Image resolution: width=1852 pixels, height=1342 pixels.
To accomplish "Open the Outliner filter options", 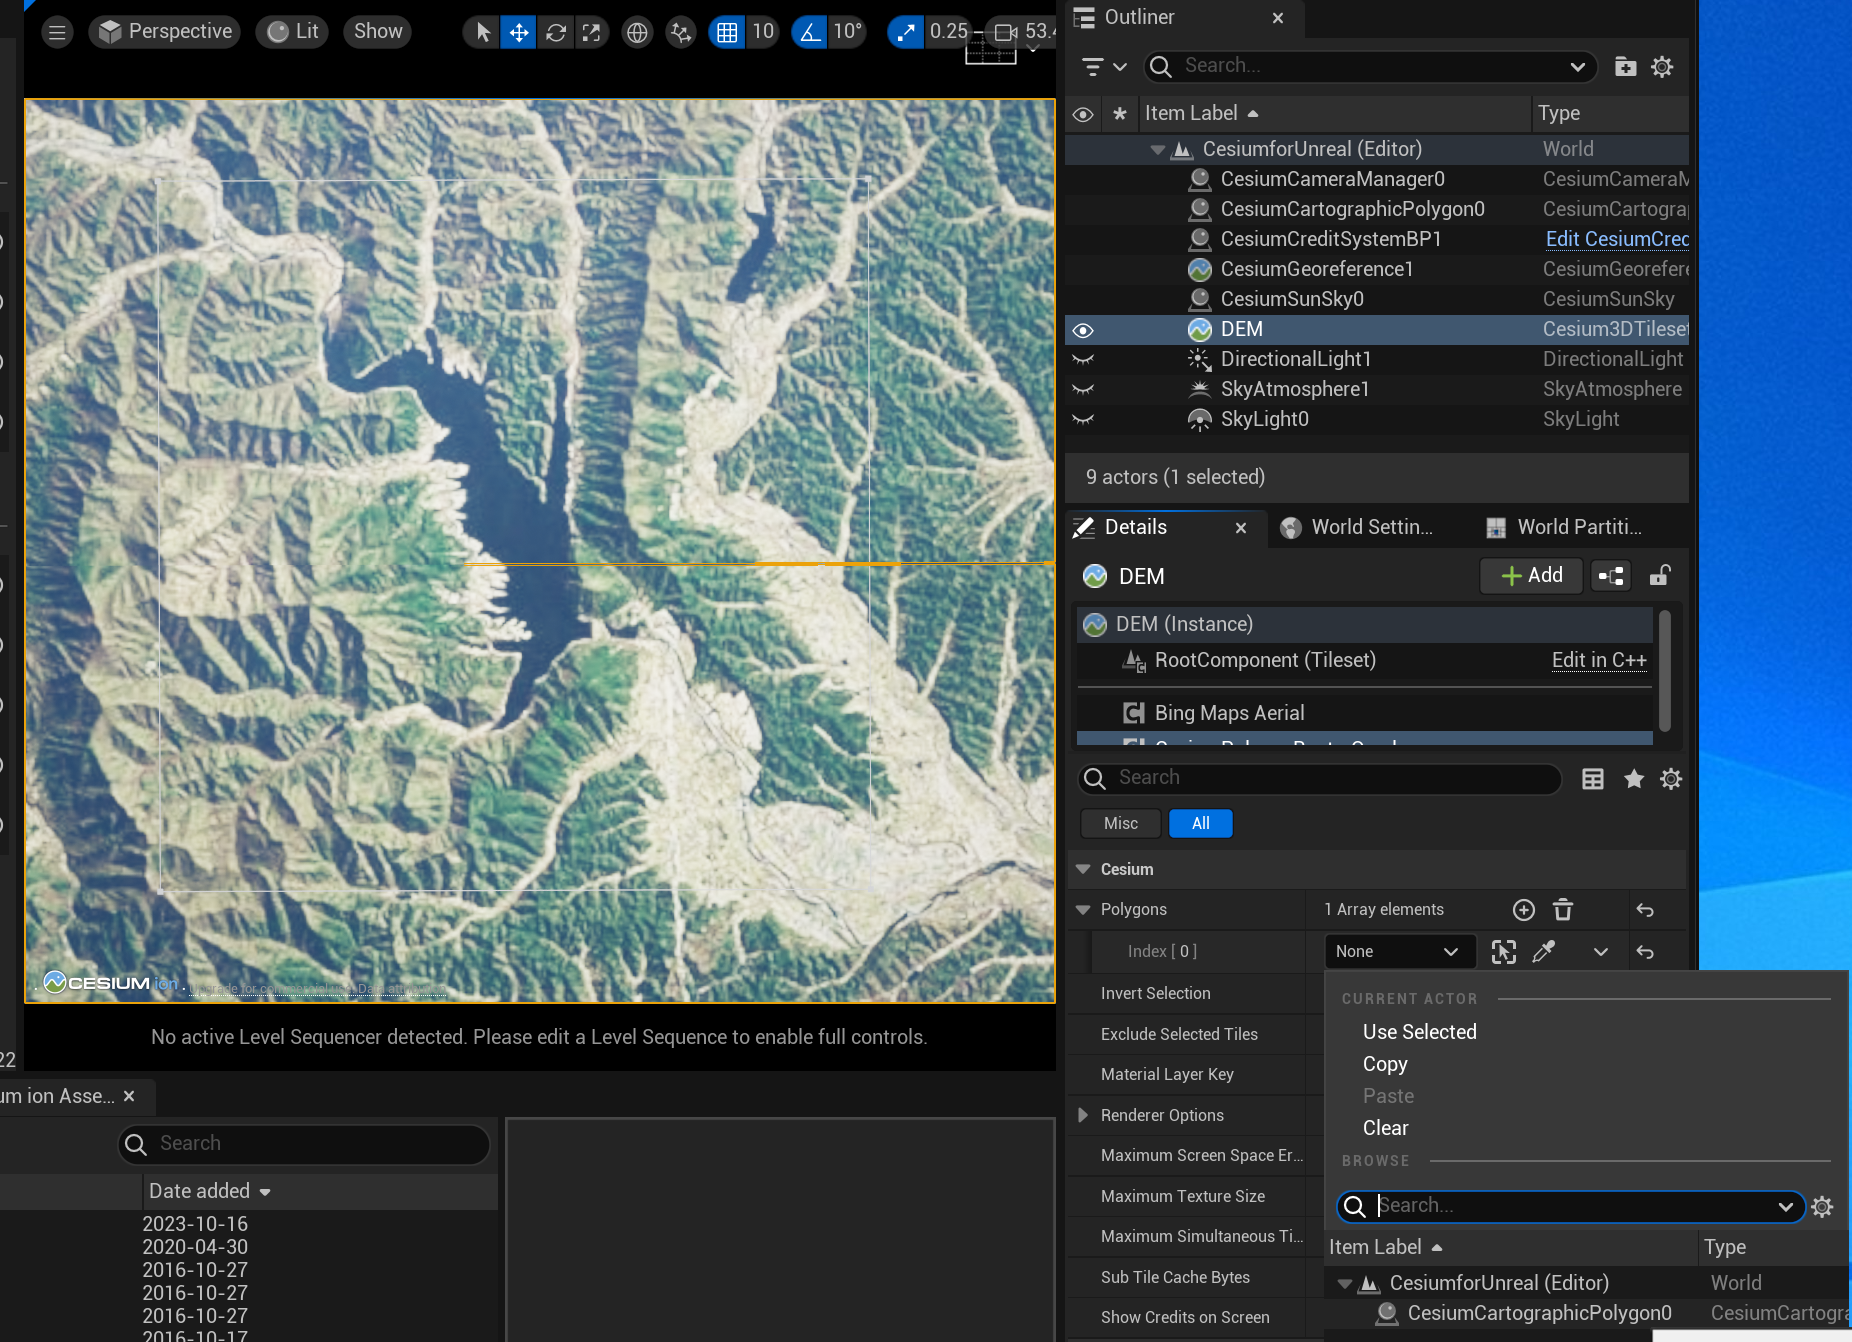I will 1104,67.
